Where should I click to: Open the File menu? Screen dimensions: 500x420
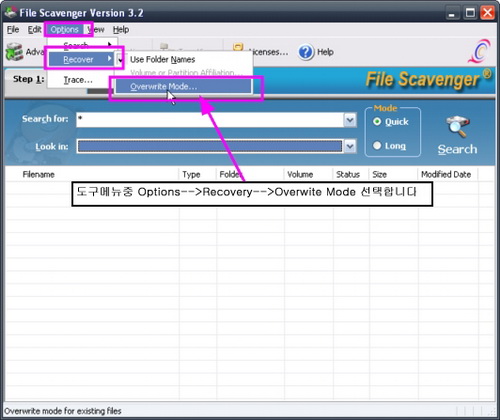(13, 30)
